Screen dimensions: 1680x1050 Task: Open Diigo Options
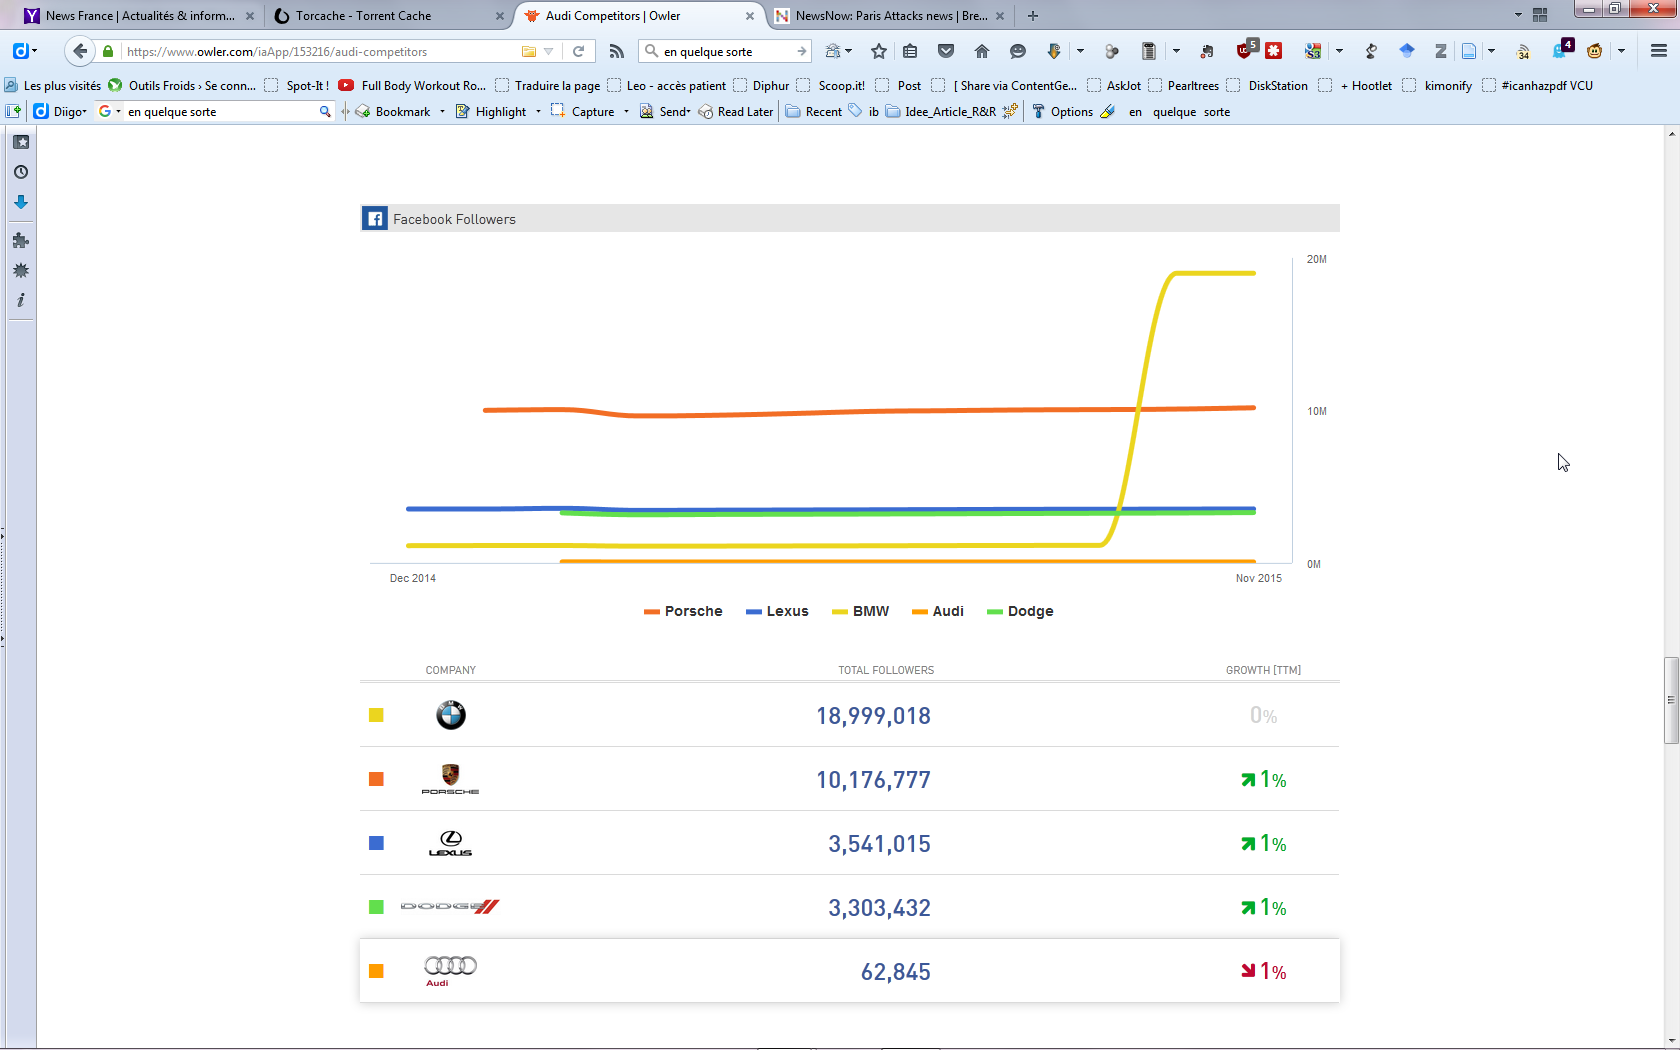tap(1062, 112)
